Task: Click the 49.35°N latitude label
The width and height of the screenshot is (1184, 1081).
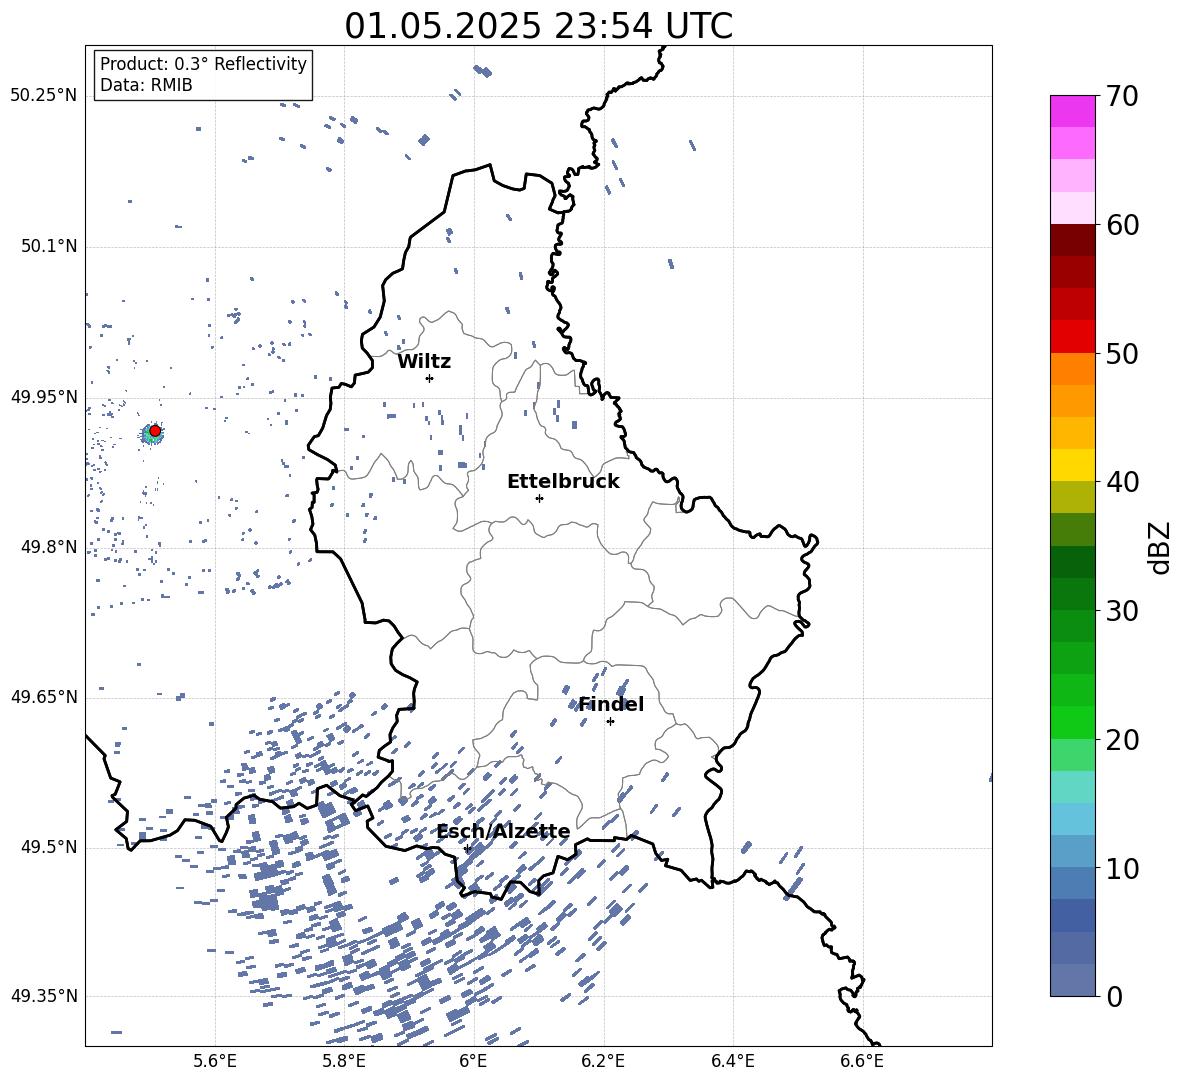Action: coord(44,996)
